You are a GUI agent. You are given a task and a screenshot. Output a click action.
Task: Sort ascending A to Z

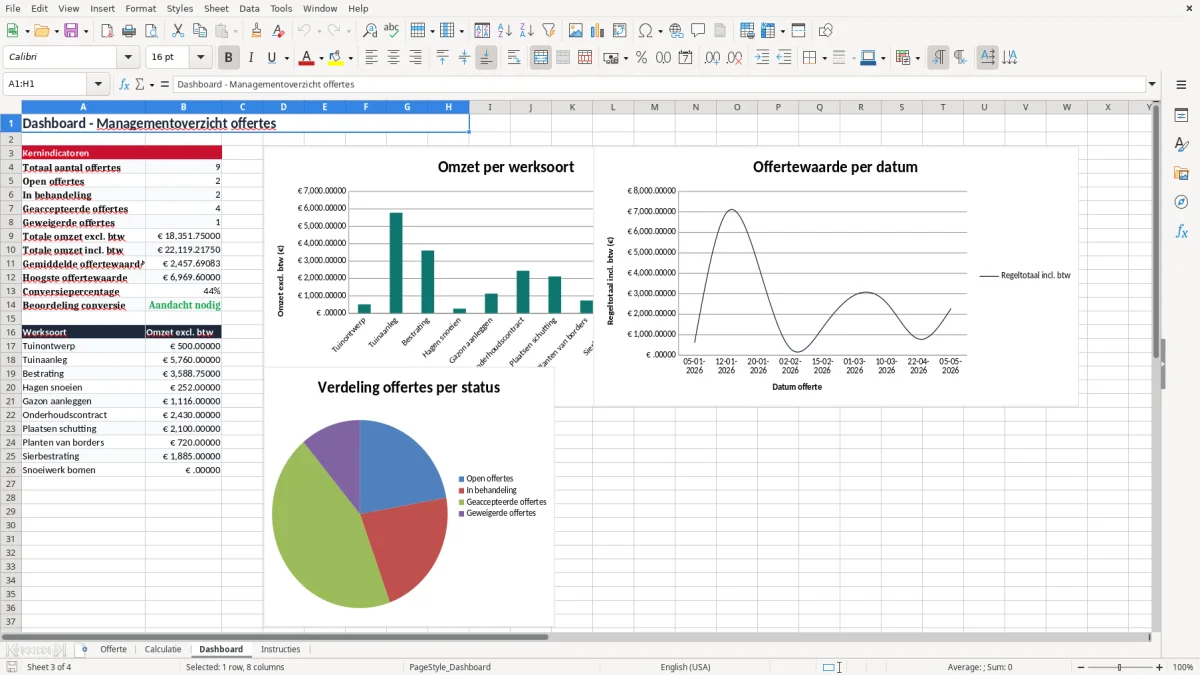pos(505,31)
